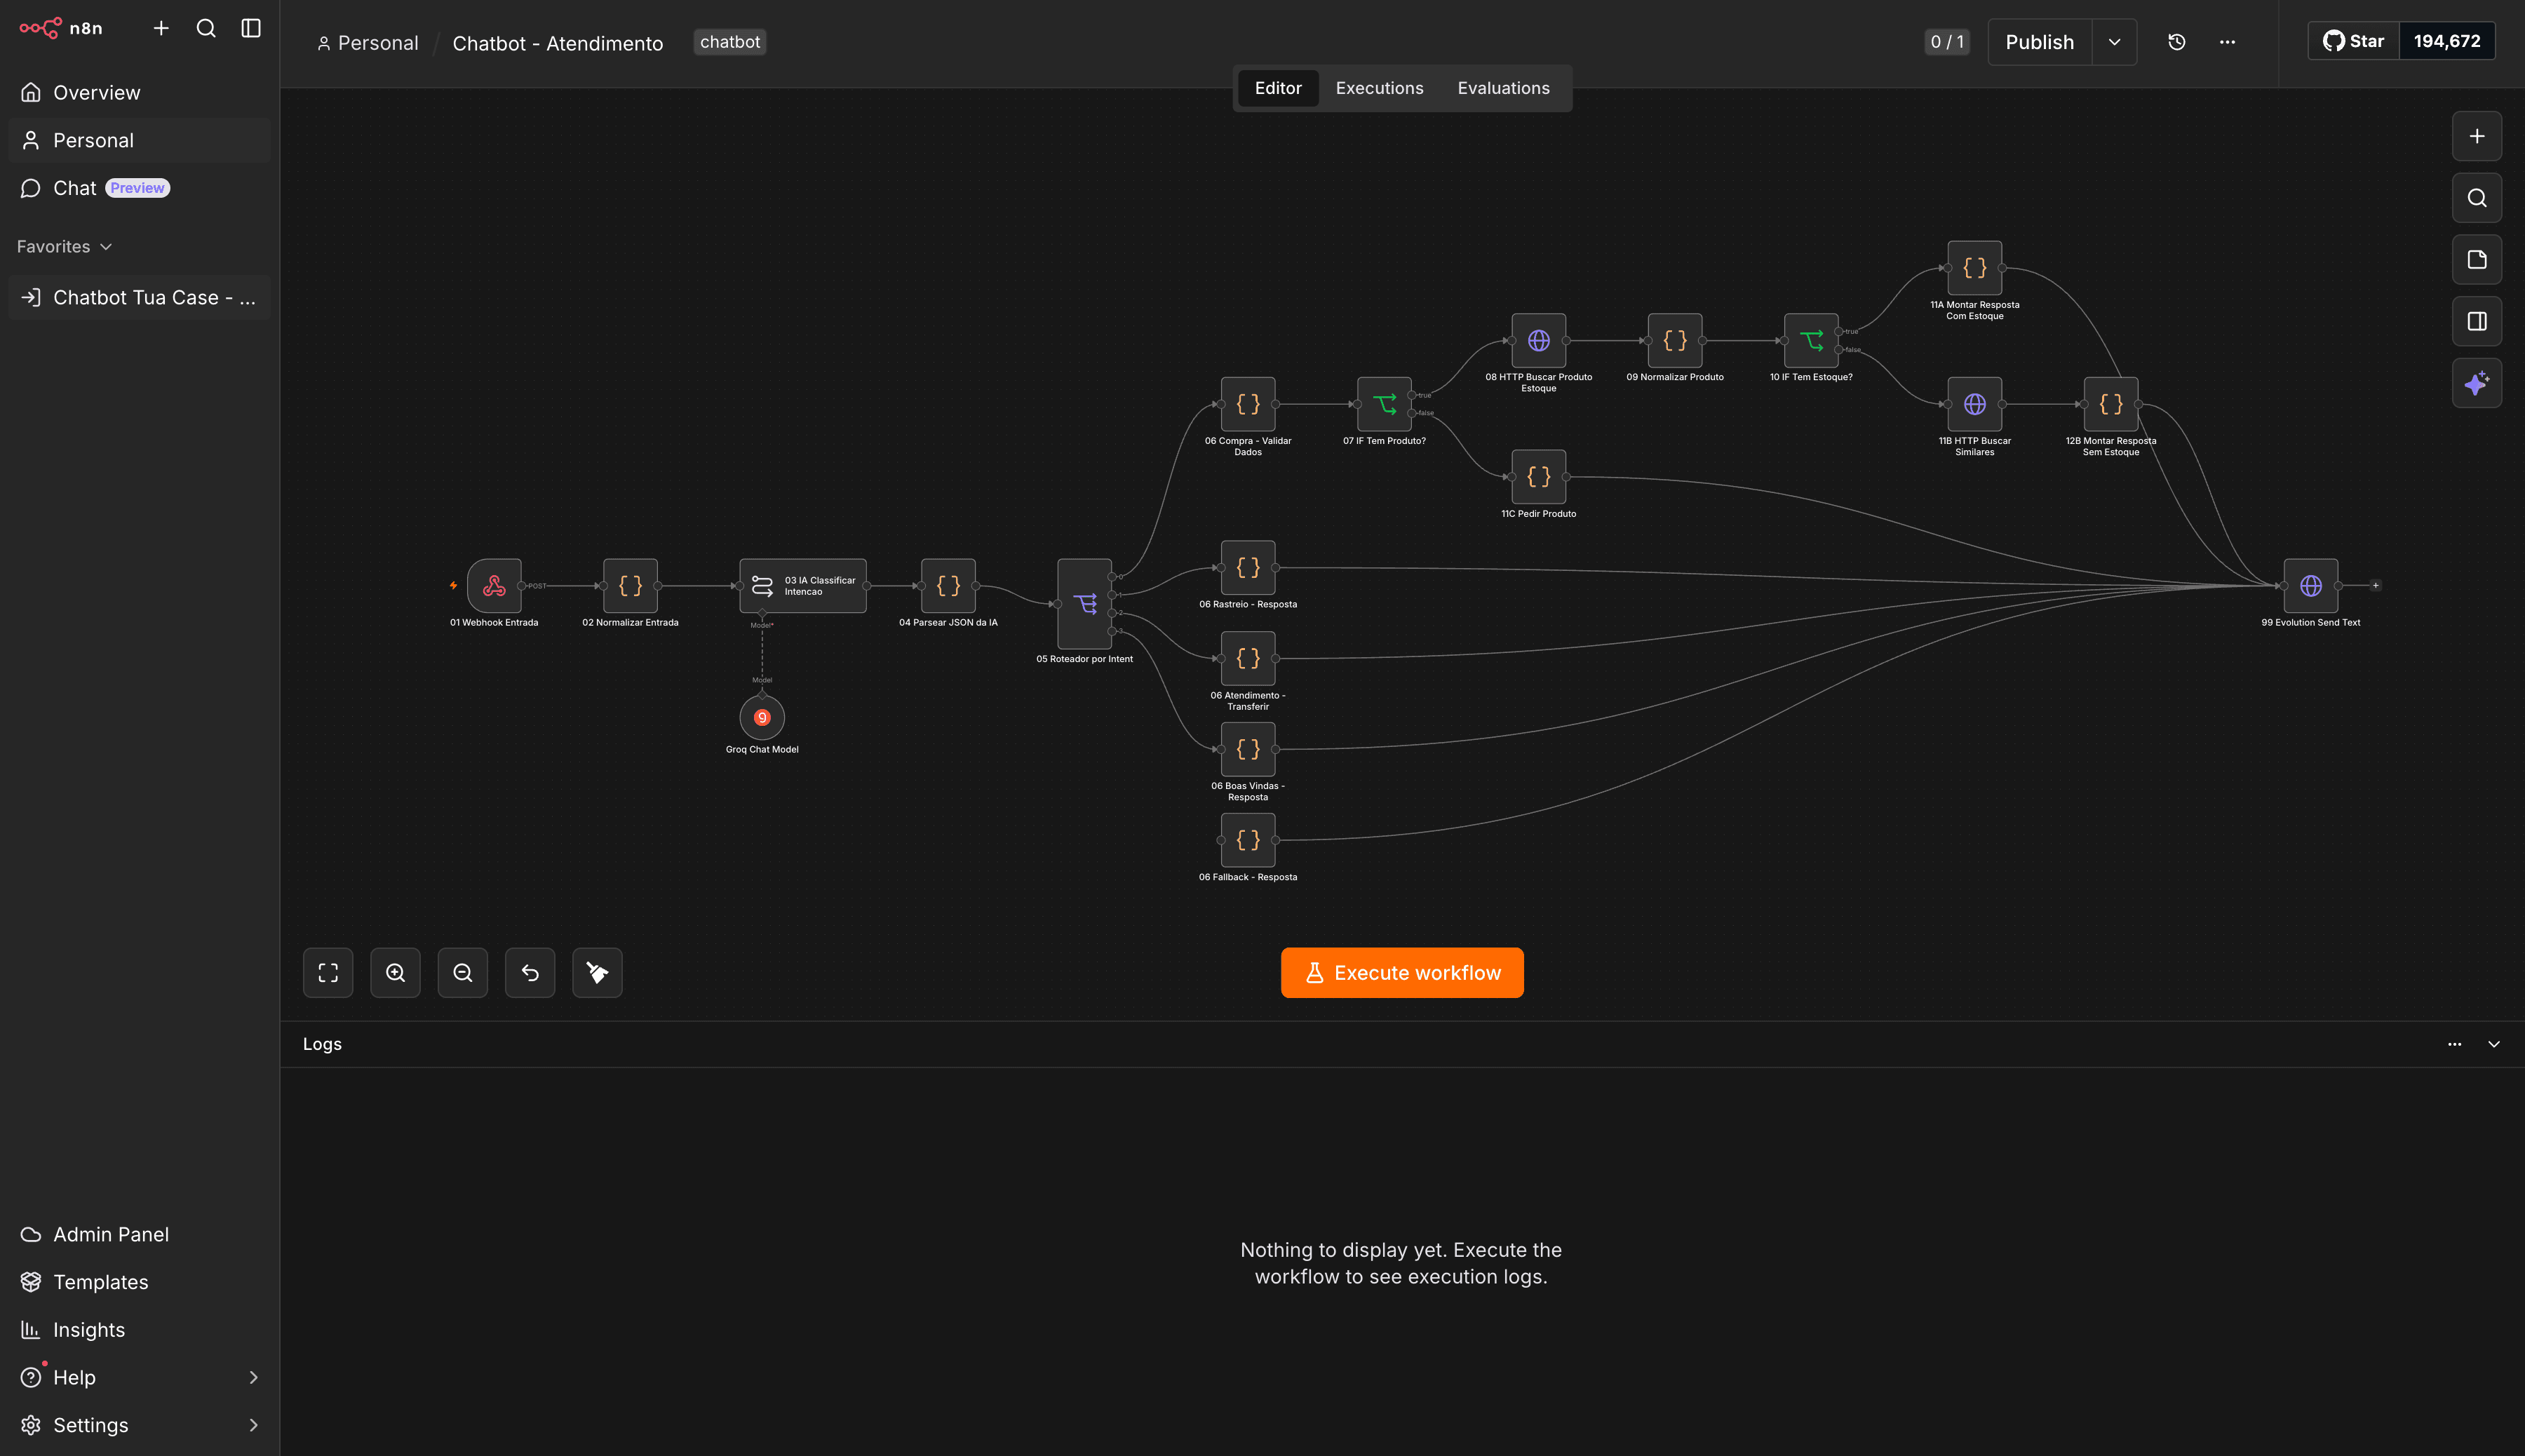The width and height of the screenshot is (2525, 1456).
Task: Select the 11B HTTP Buscar Similares node
Action: pyautogui.click(x=1975, y=404)
